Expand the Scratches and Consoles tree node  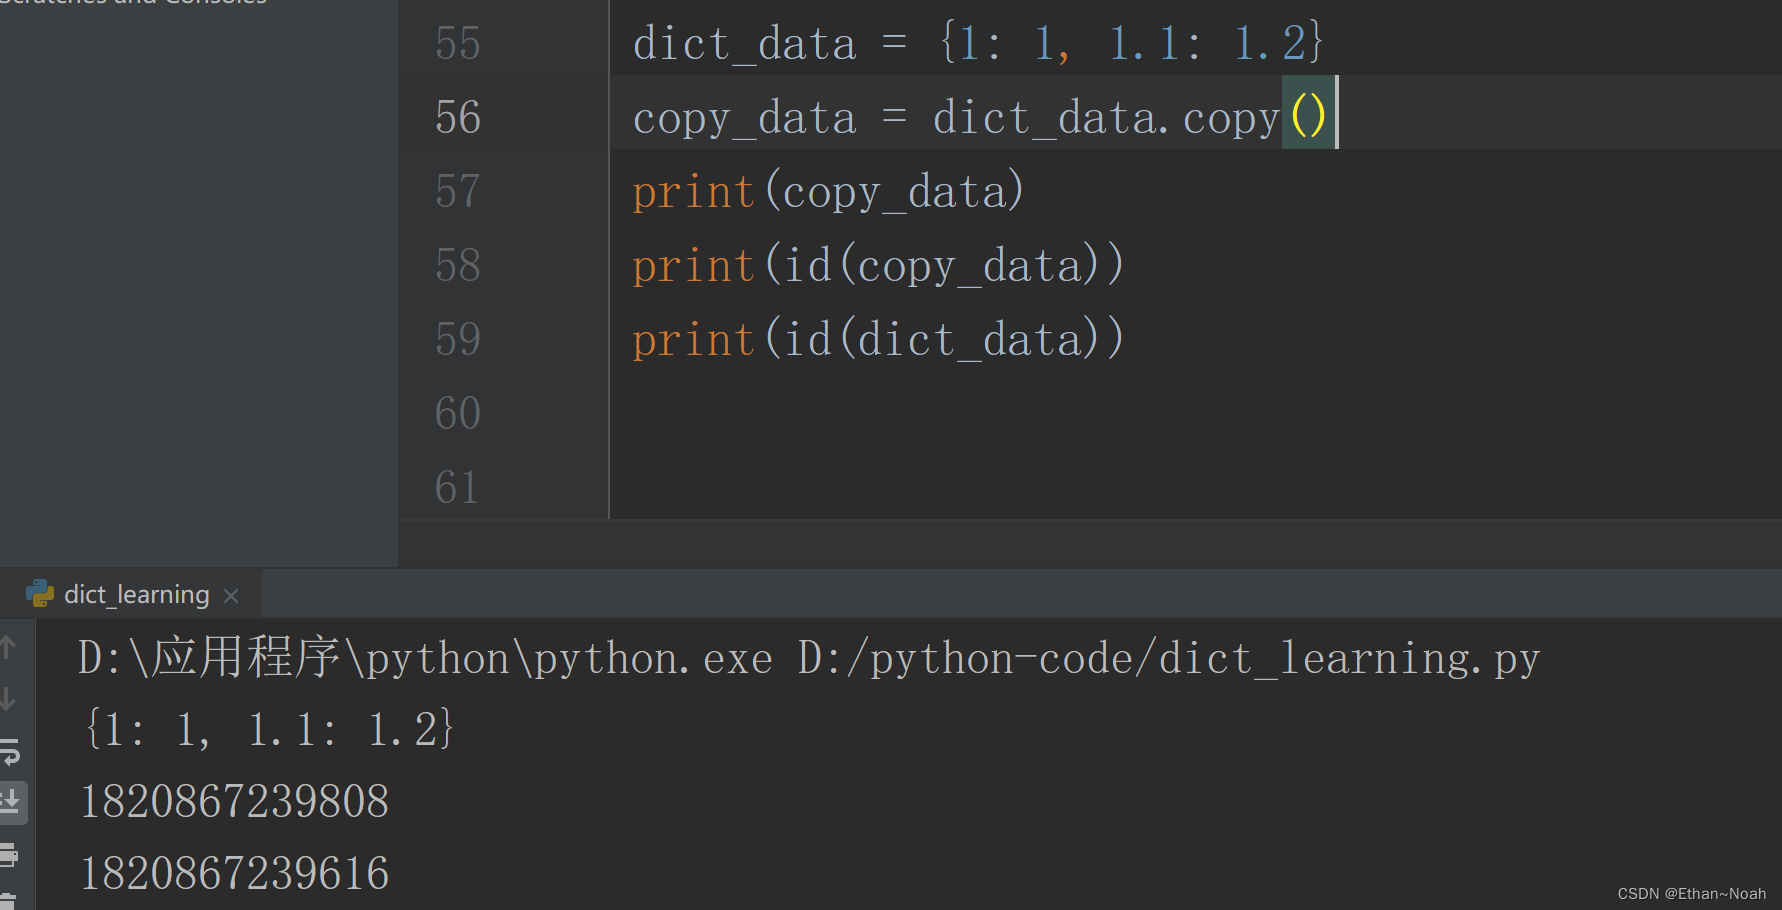tap(130, 3)
